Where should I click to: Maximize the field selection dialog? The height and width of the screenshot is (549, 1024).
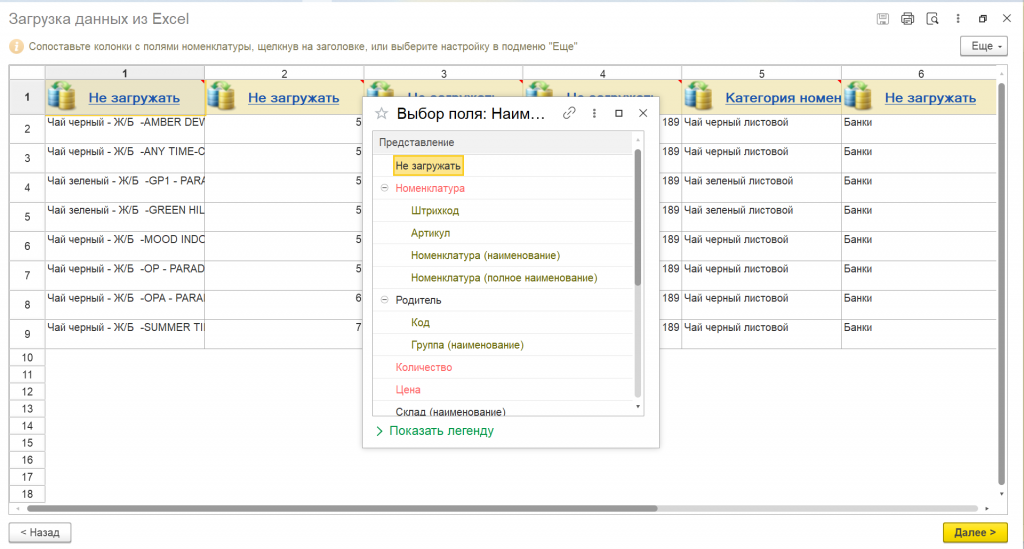point(618,113)
